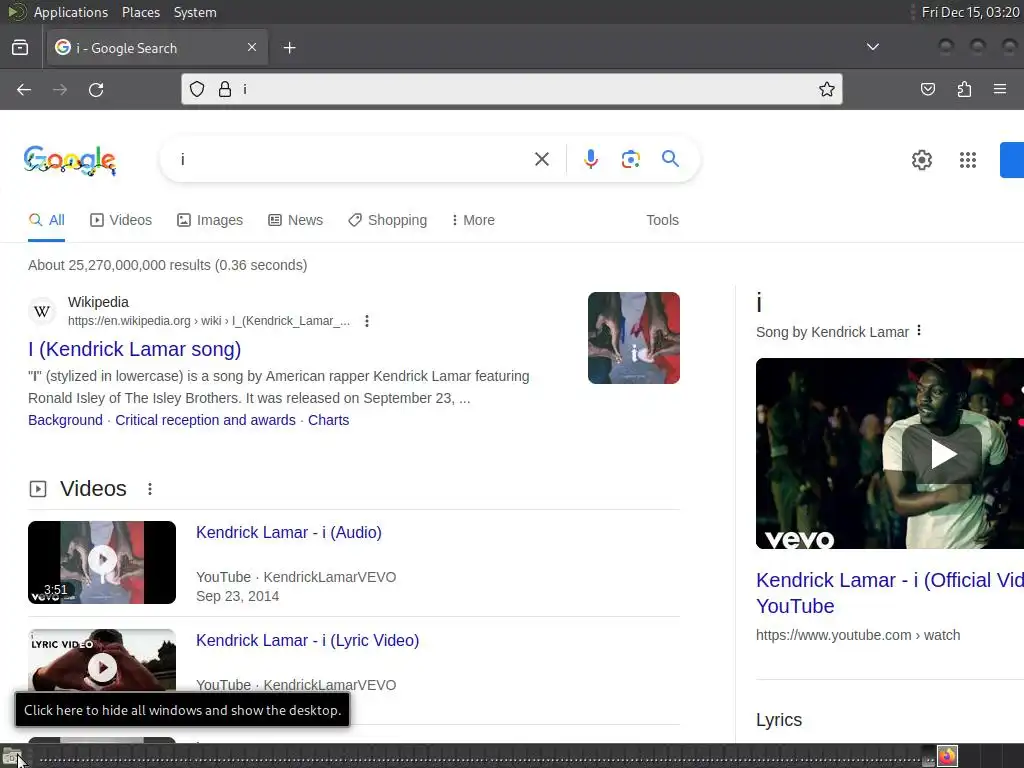Click the Google doodle logo
Viewport: 1024px width, 768px height.
70,161
